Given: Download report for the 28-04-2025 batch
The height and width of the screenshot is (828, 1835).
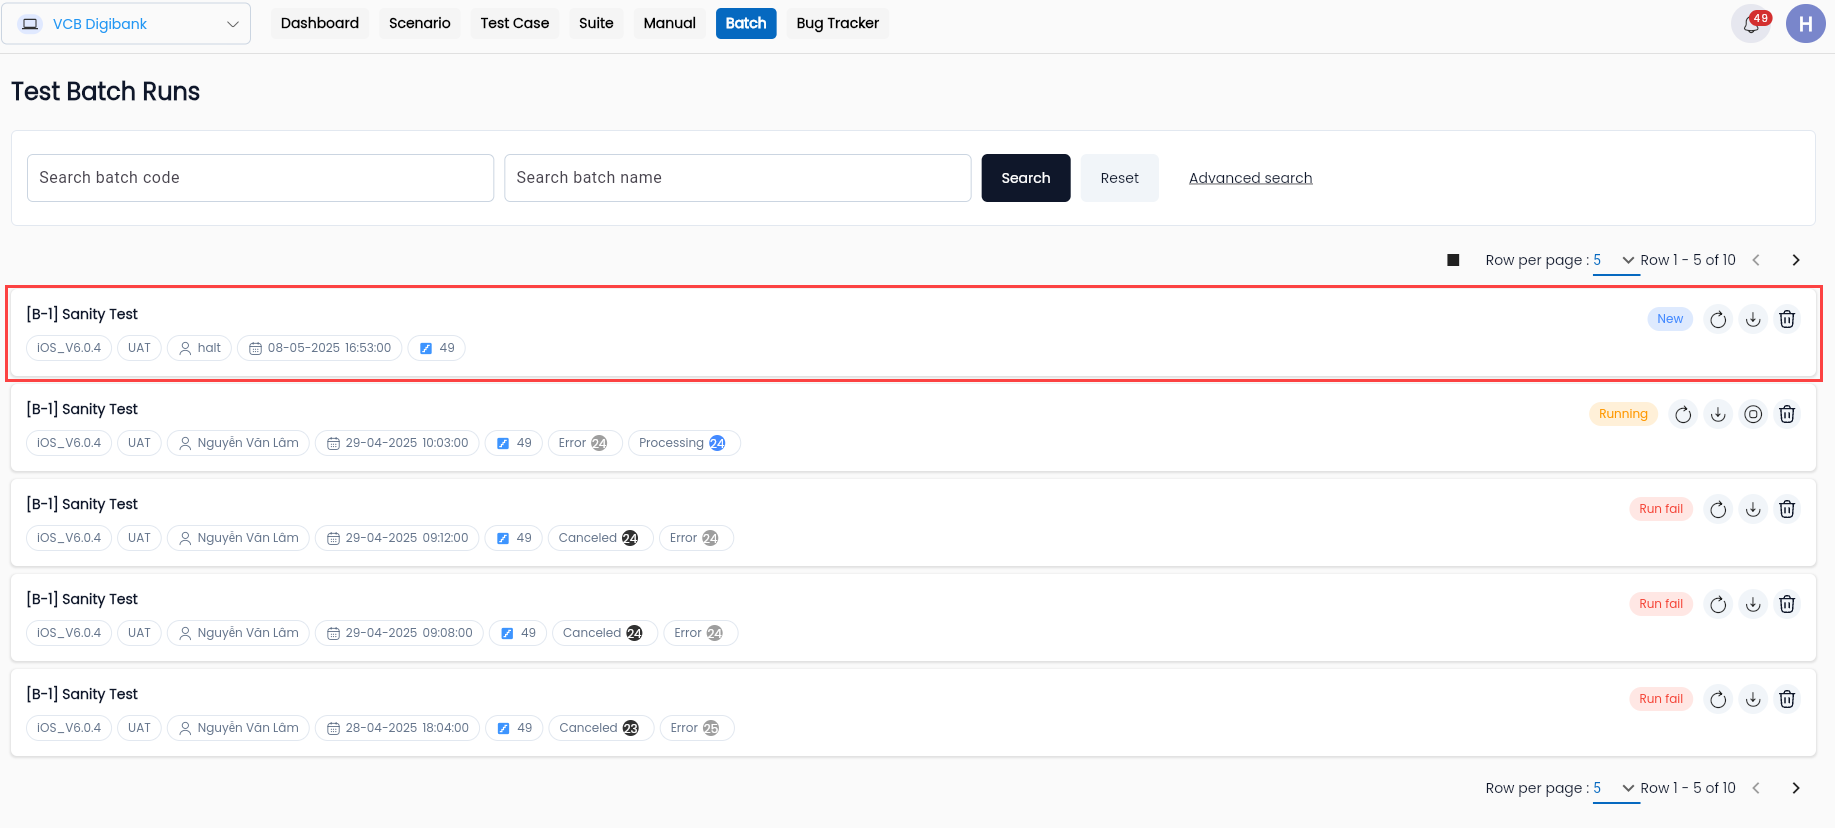Looking at the screenshot, I should 1753,699.
